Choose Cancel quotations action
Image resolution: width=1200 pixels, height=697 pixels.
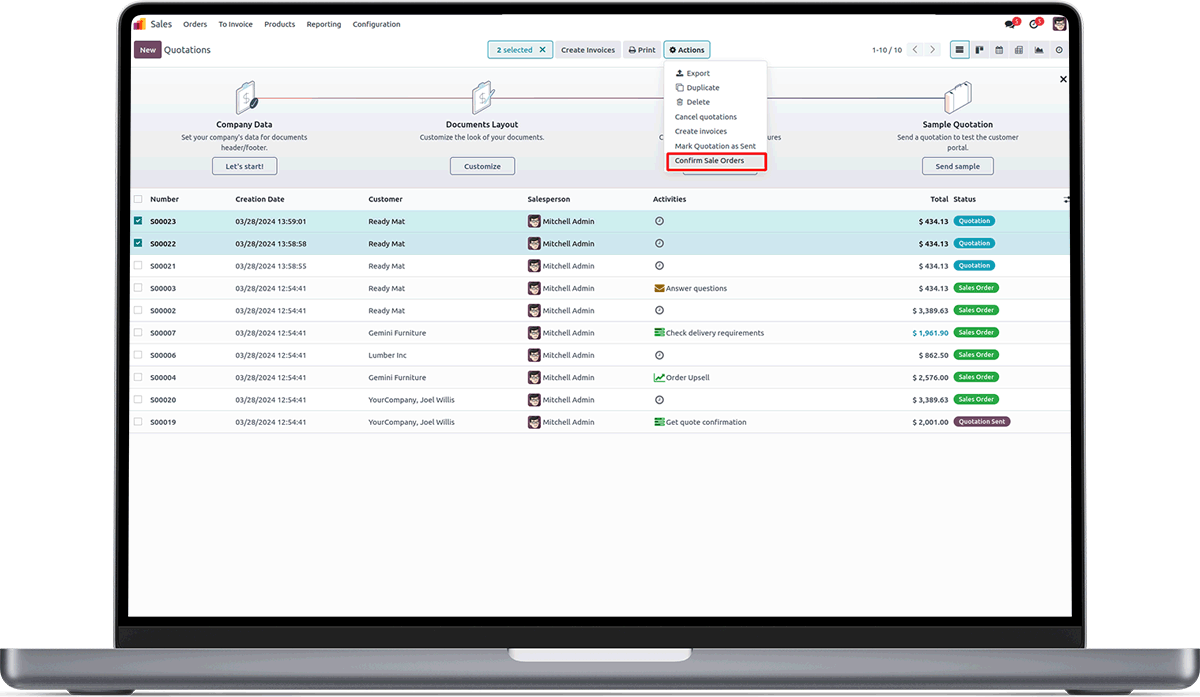tap(715, 117)
